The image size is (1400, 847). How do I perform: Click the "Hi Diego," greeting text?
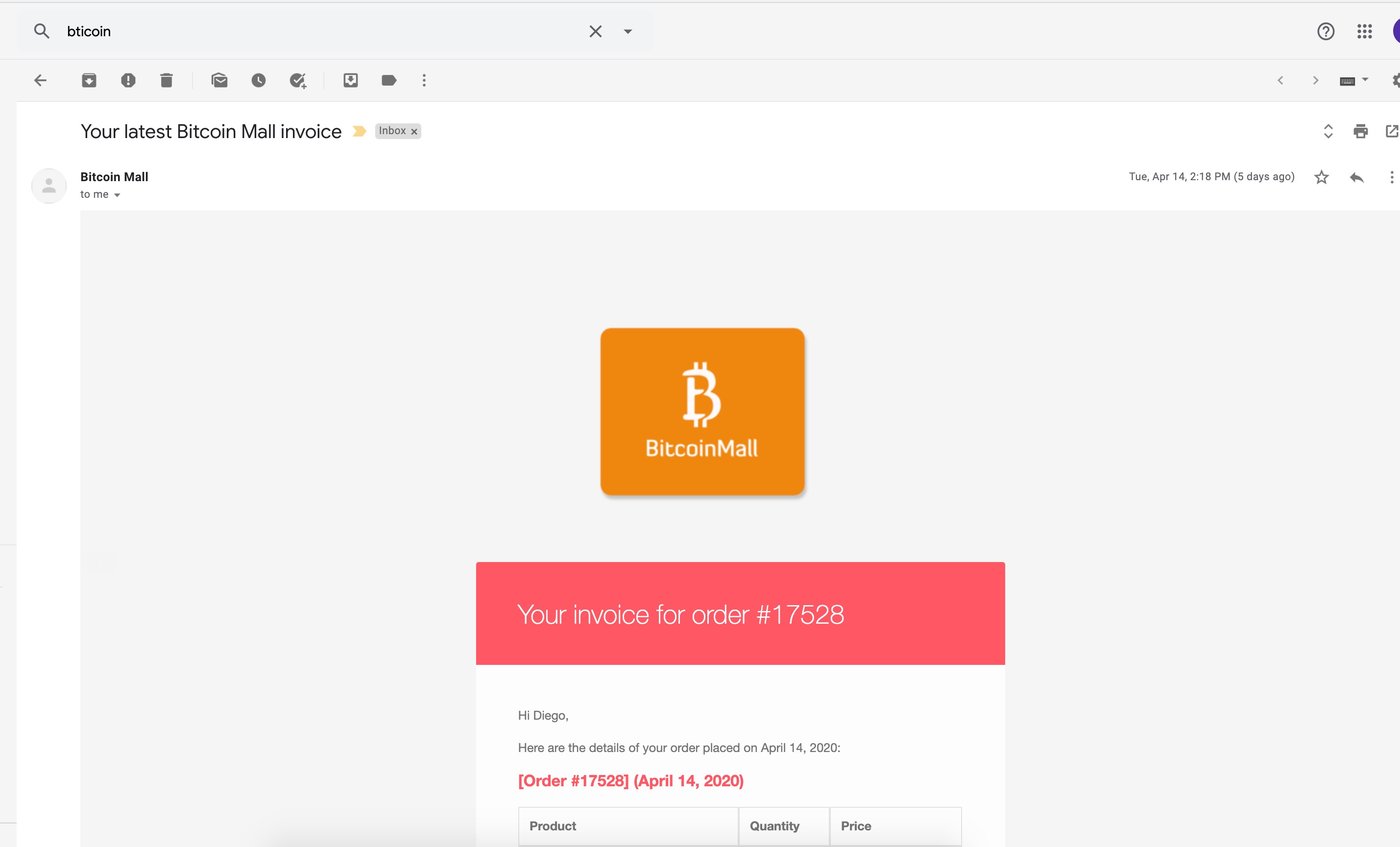coord(543,715)
